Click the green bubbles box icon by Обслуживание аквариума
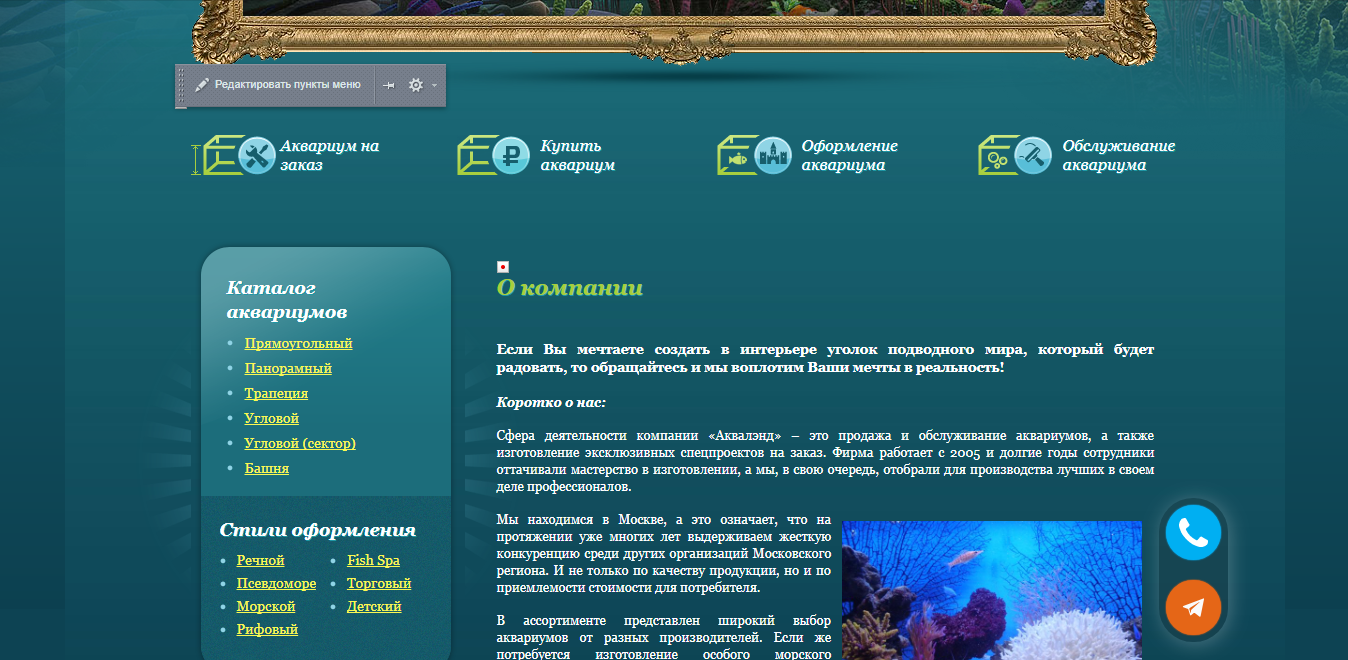Screen dimensions: 1348x660 click(998, 155)
